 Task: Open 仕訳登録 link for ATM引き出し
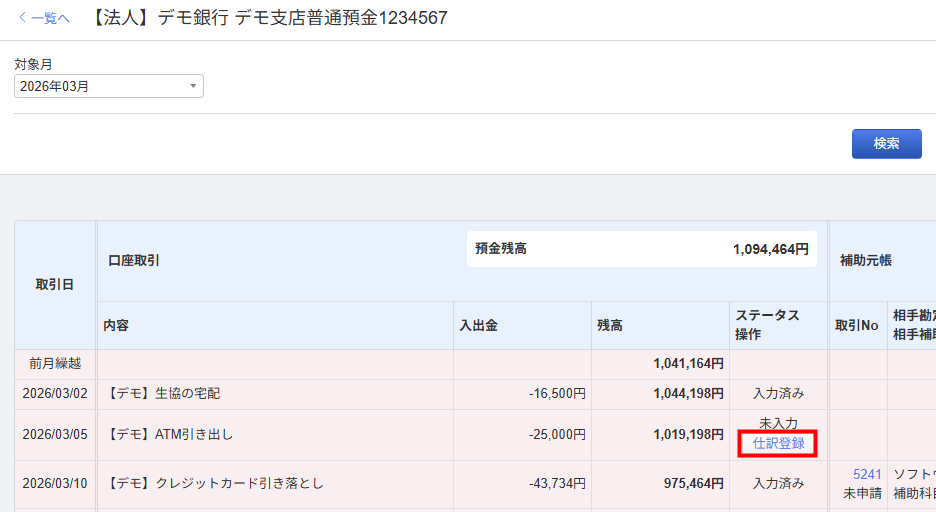tap(778, 443)
